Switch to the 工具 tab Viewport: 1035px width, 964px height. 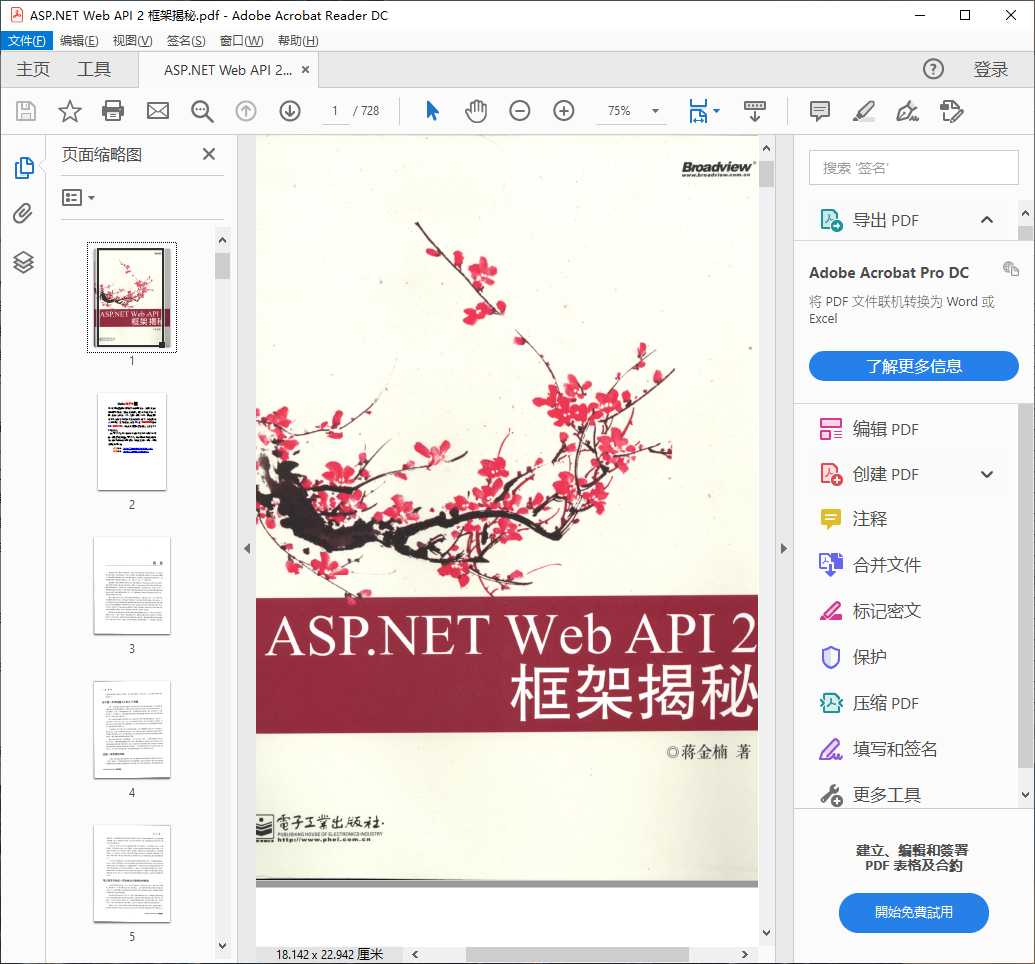(96, 69)
